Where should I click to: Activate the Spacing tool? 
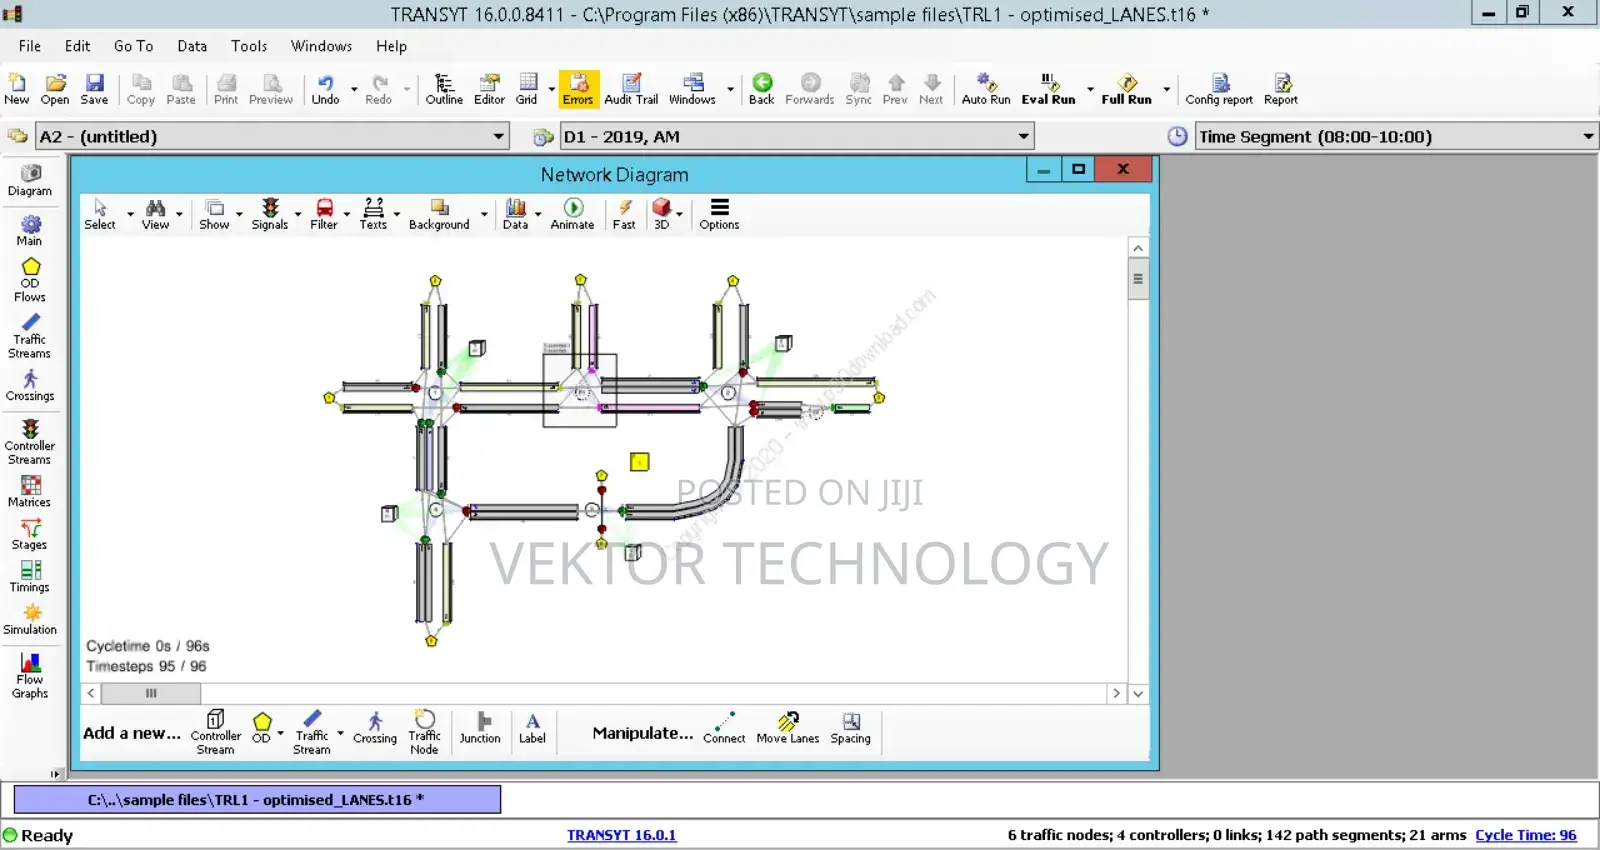[850, 728]
